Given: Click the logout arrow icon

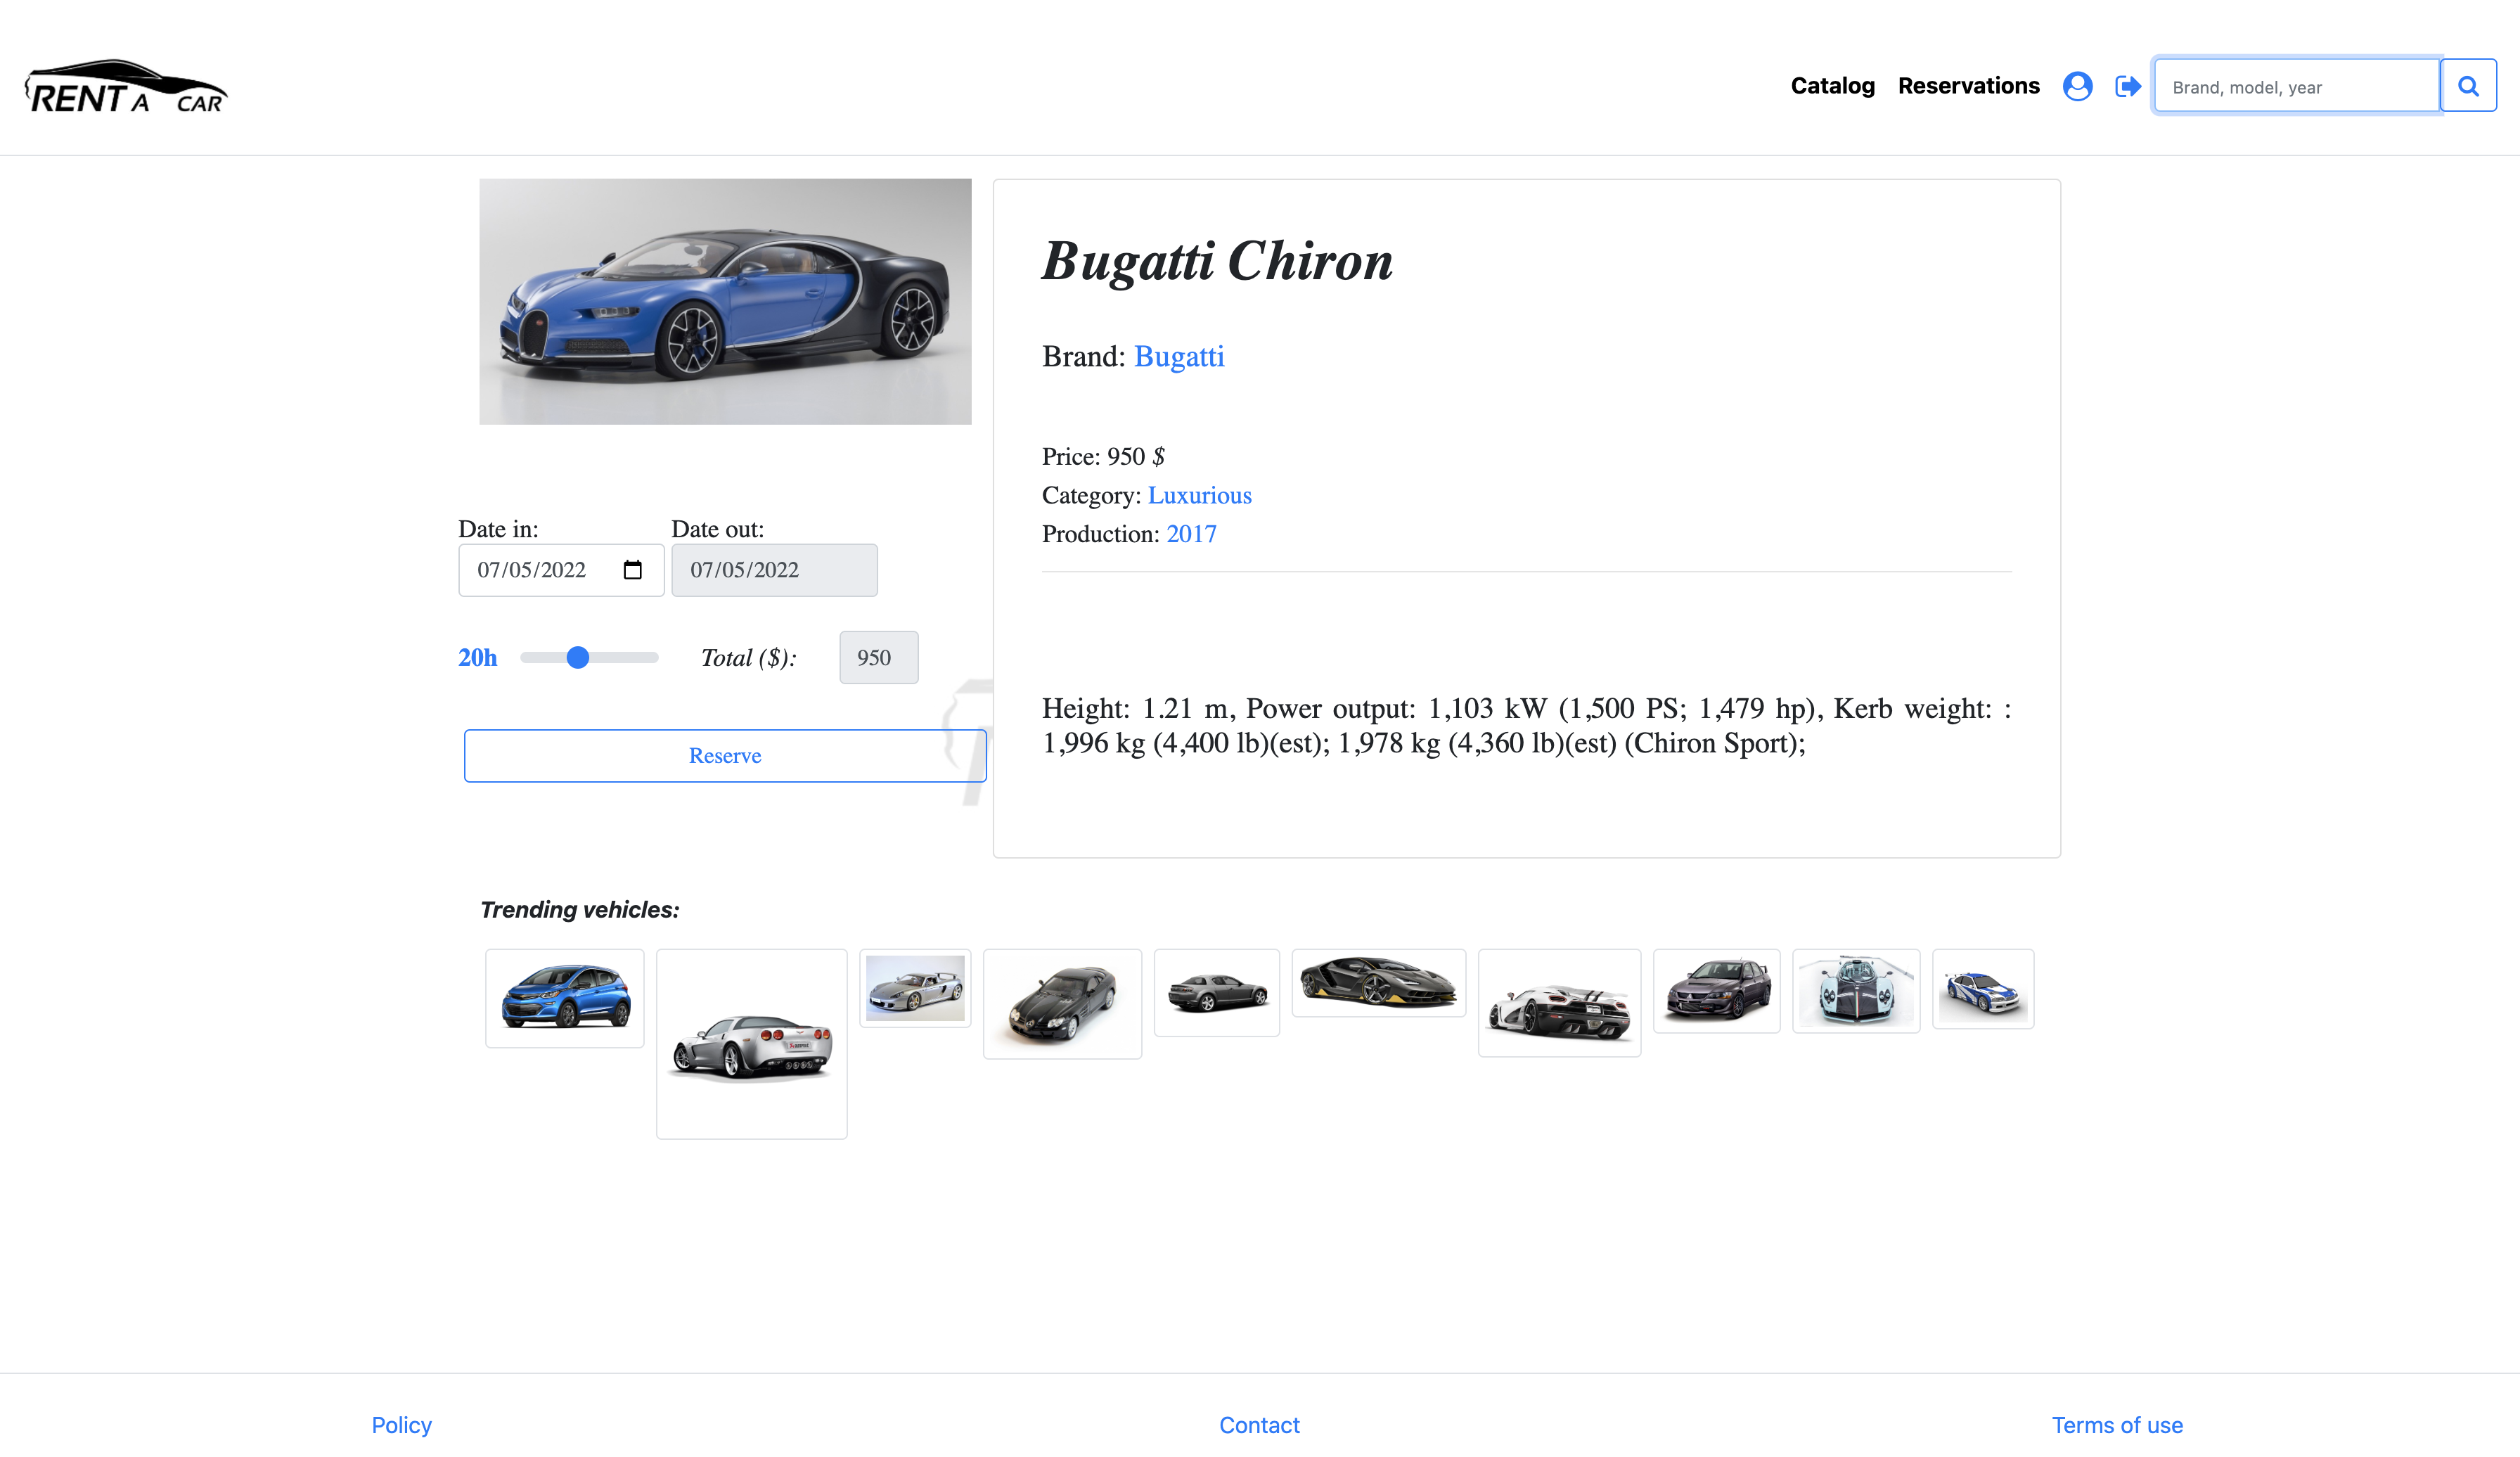Looking at the screenshot, I should (2128, 86).
